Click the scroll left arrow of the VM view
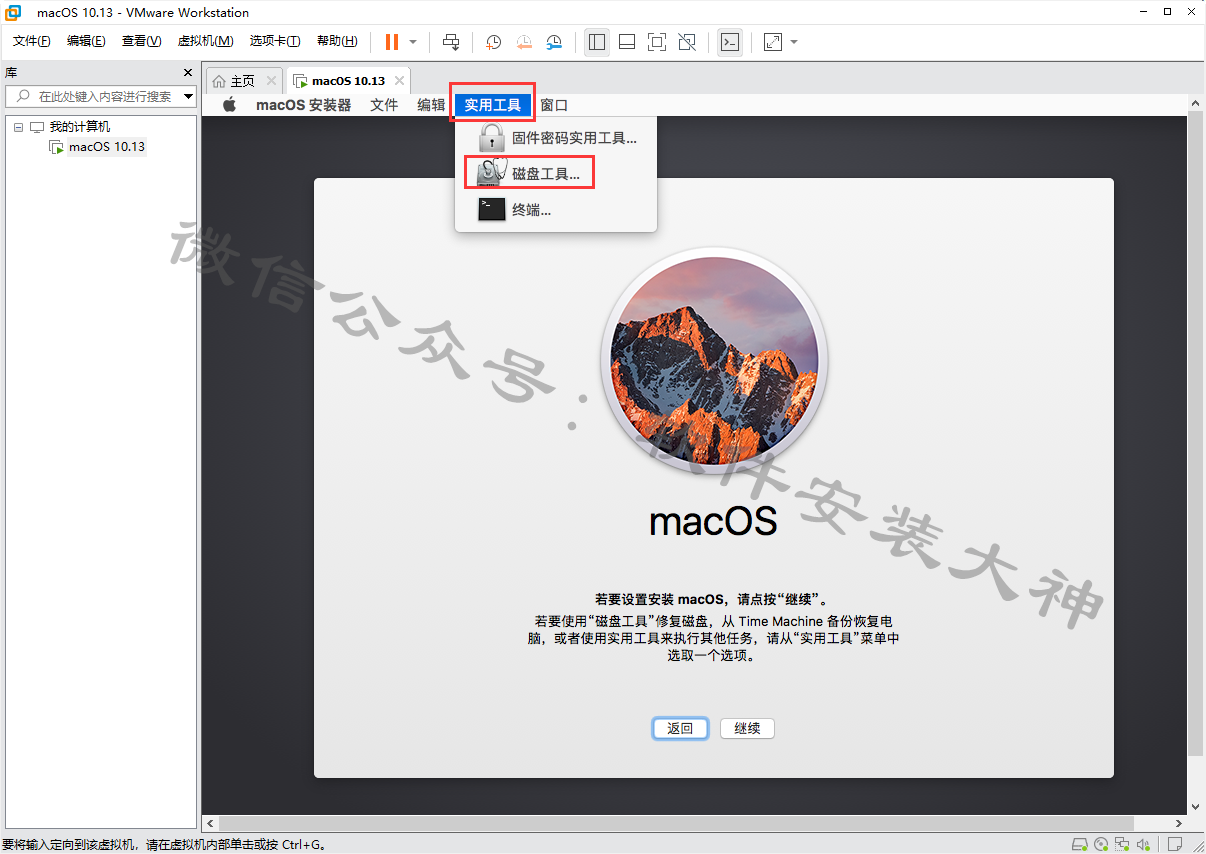The image size is (1206, 854). coord(210,824)
